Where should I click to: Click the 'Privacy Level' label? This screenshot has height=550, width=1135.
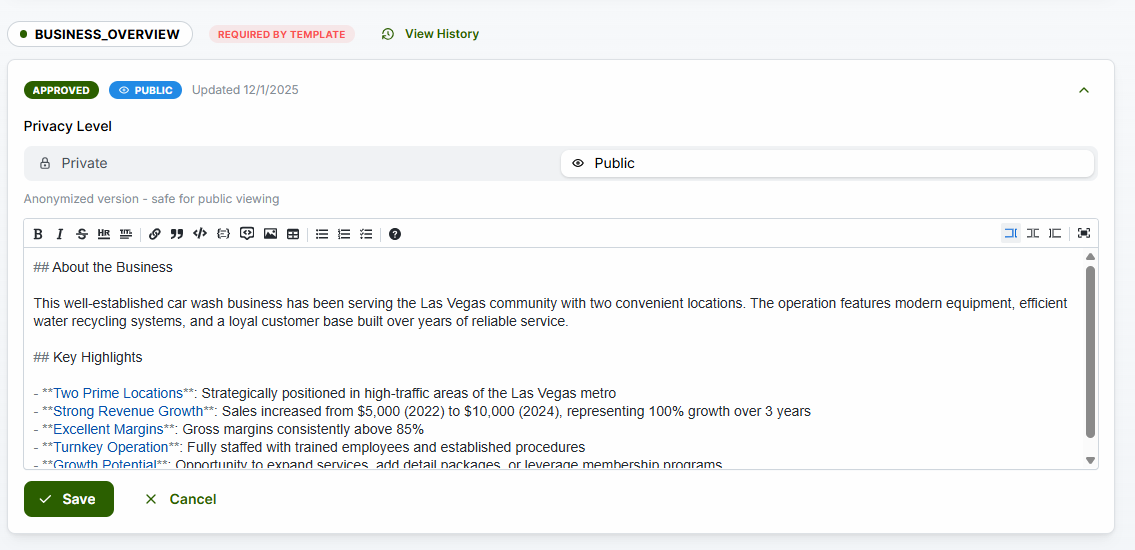coord(68,127)
